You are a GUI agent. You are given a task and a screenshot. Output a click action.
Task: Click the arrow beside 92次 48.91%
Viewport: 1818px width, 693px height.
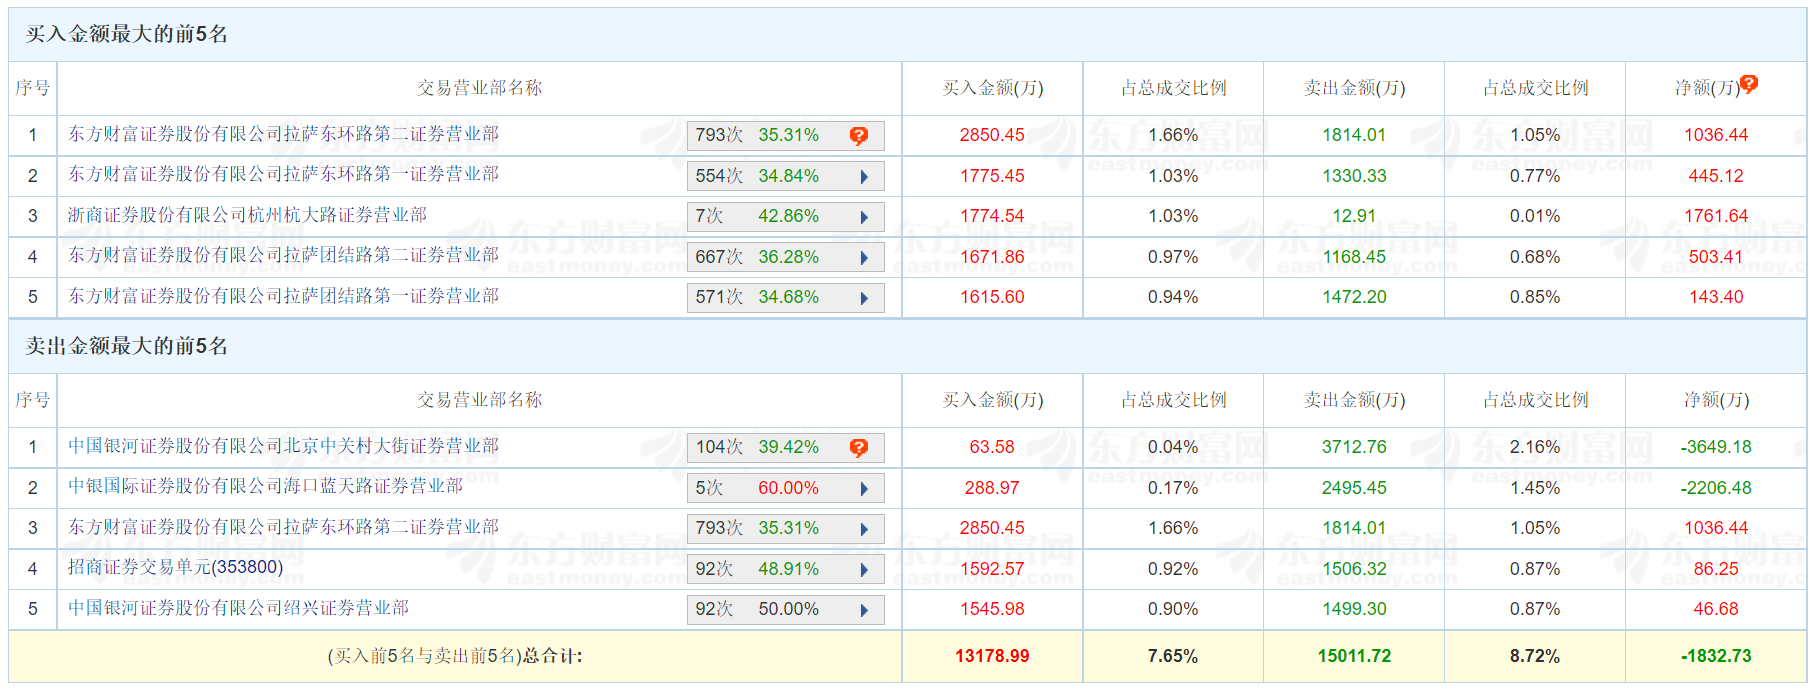(x=865, y=570)
